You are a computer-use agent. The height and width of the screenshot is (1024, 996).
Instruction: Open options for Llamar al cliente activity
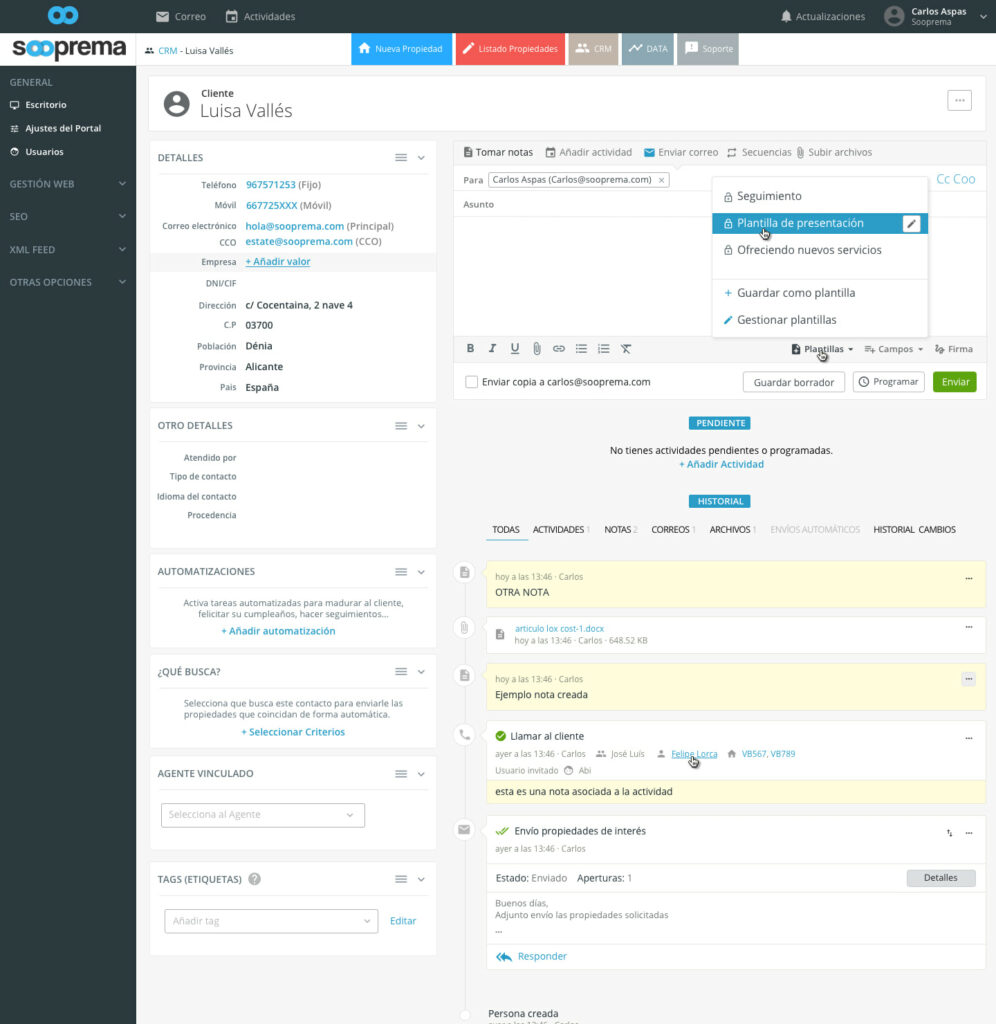pyautogui.click(x=969, y=738)
